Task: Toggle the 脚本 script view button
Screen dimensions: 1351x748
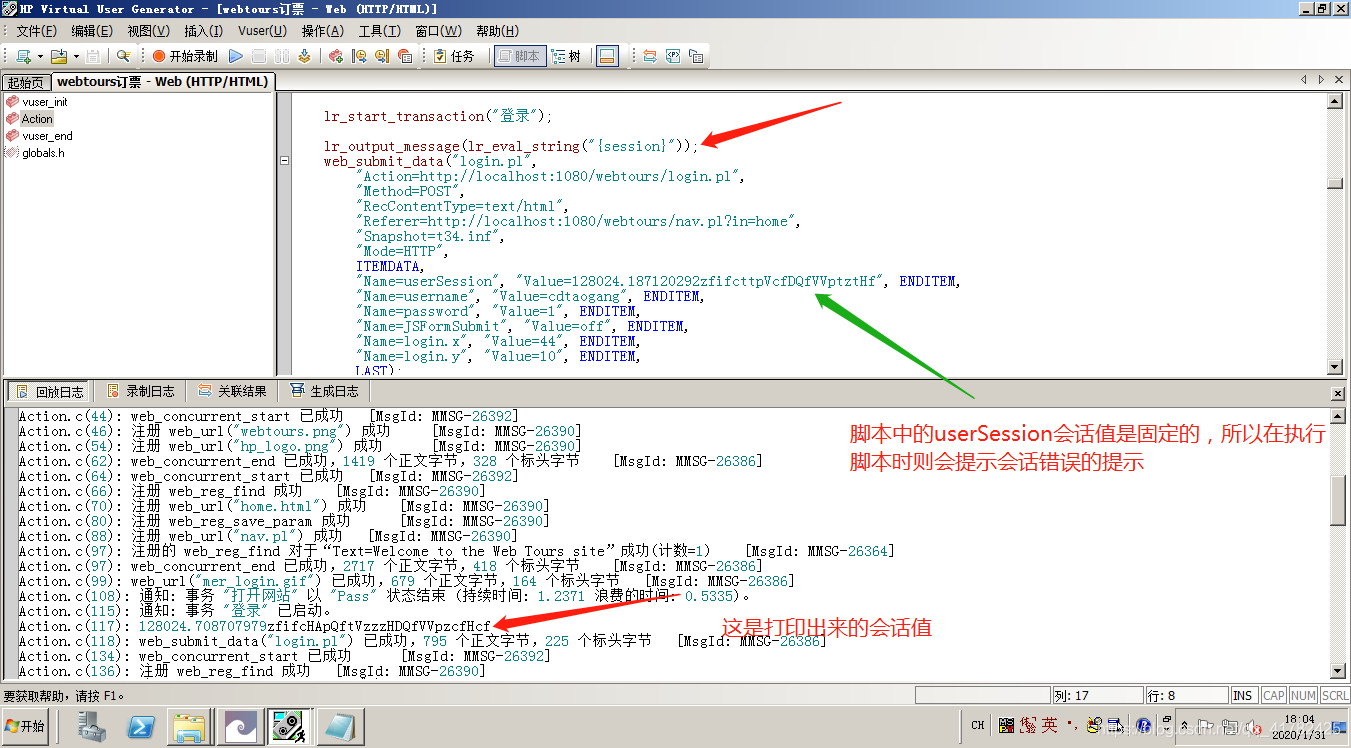Action: coord(519,56)
